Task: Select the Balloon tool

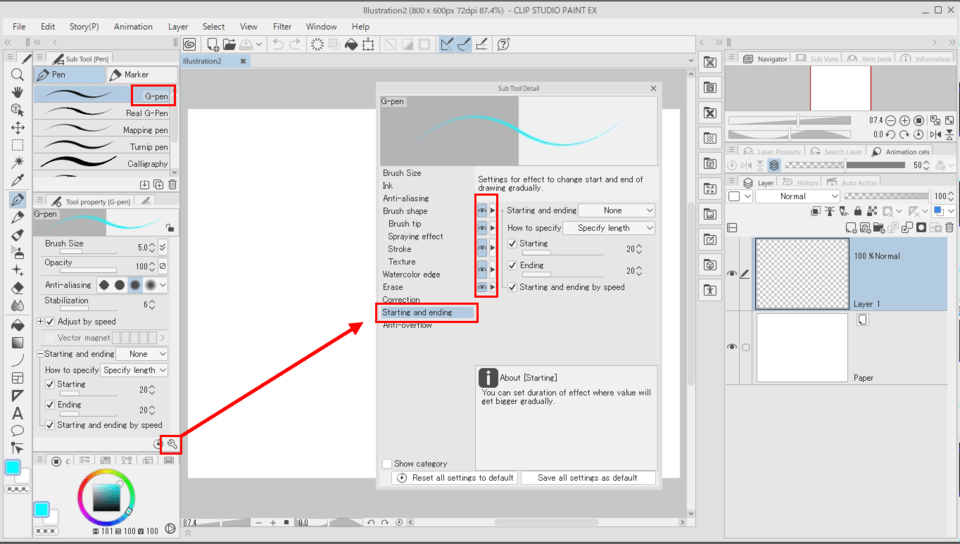Action: 17,431
